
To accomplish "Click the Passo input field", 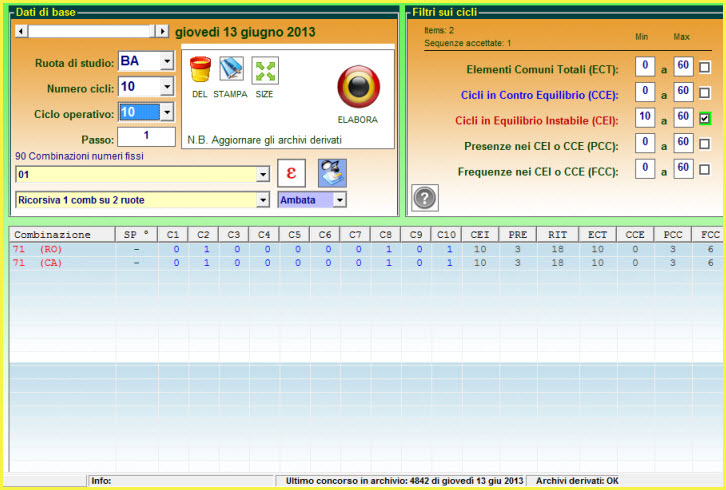I will (x=146, y=137).
